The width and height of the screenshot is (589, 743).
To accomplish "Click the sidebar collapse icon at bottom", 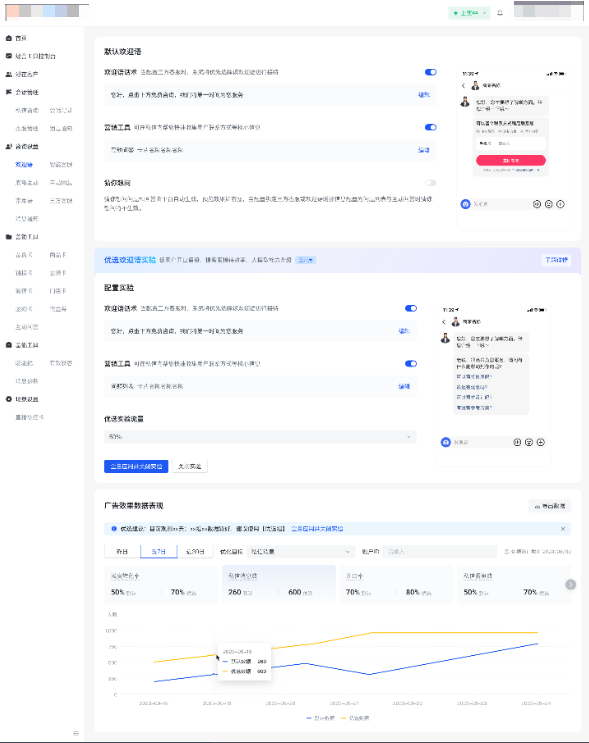I will pos(76,733).
